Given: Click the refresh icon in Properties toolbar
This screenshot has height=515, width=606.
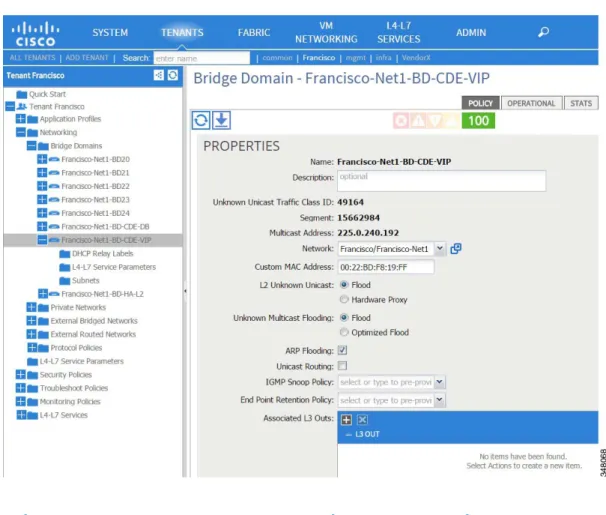Looking at the screenshot, I should pyautogui.click(x=201, y=120).
